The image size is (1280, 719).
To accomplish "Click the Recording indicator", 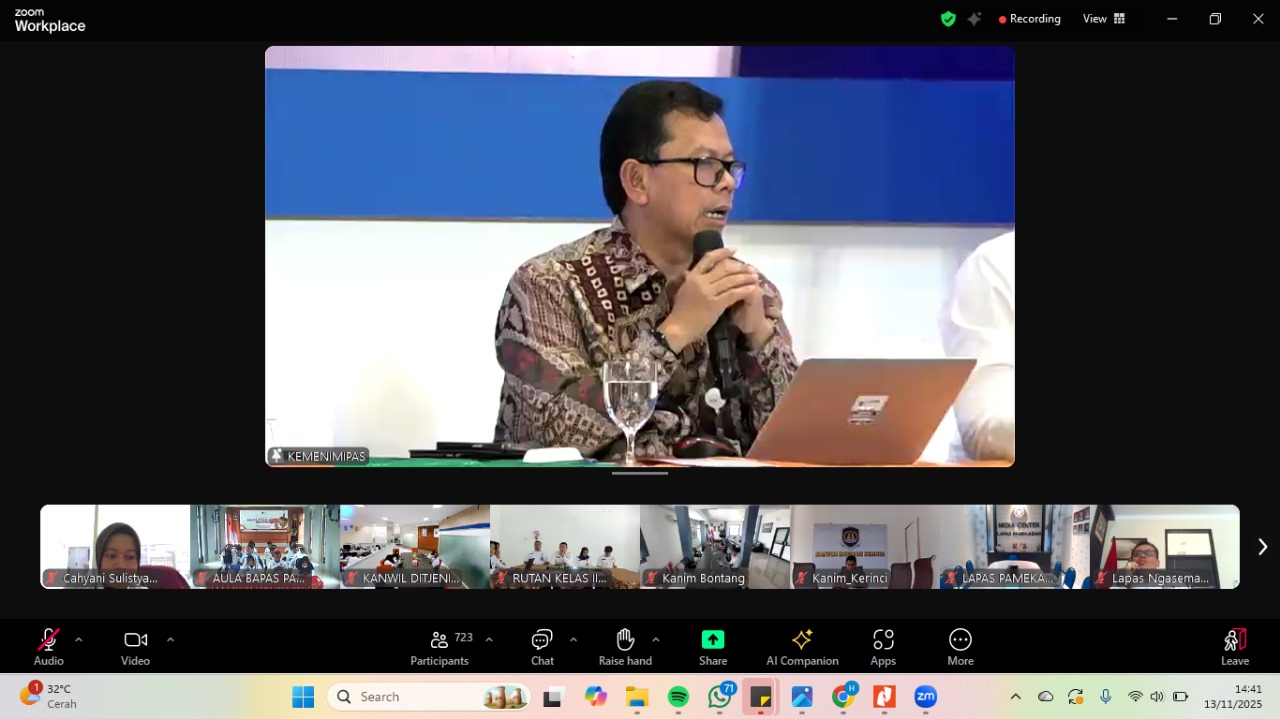I will 1029,19.
